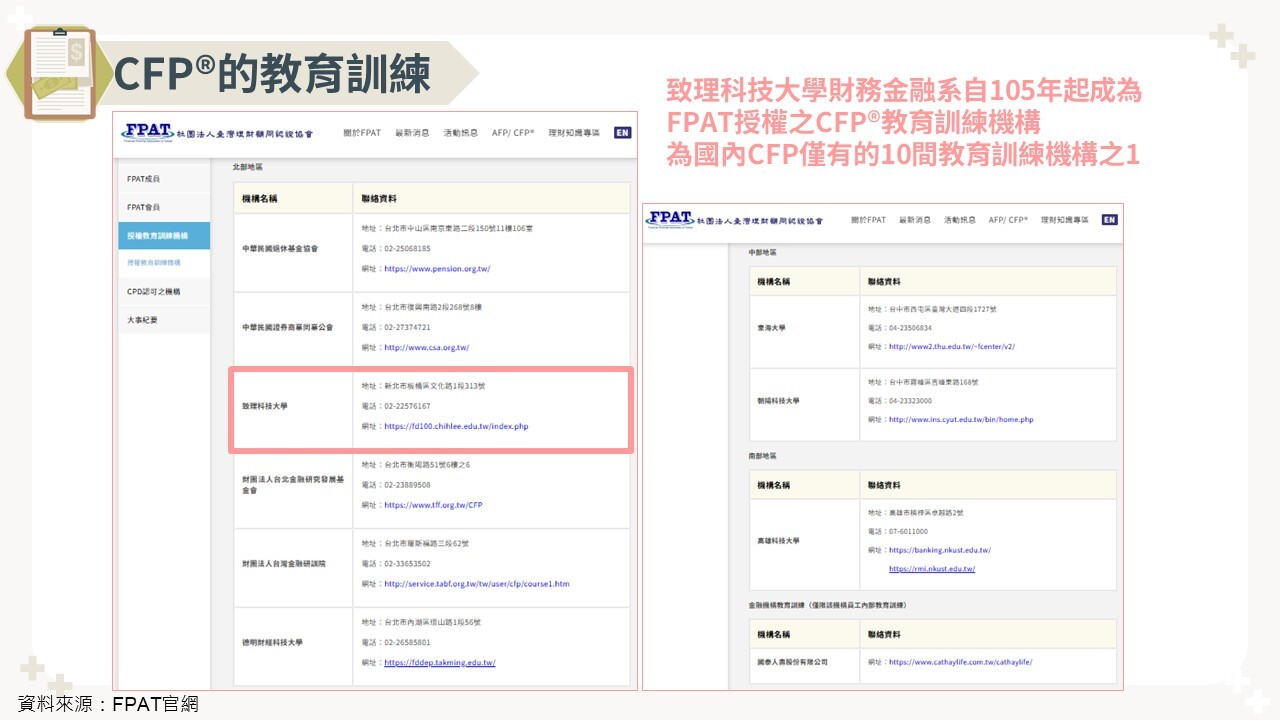This screenshot has width=1280, height=720.
Task: Open the www.cathaylife.com.tw link
Action: pos(960,662)
